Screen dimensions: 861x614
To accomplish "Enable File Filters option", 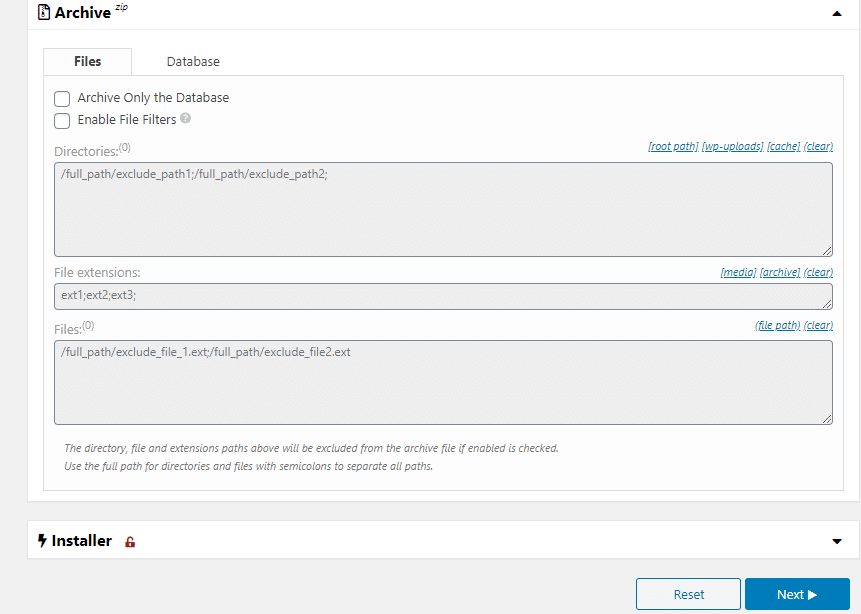I will pyautogui.click(x=61, y=120).
